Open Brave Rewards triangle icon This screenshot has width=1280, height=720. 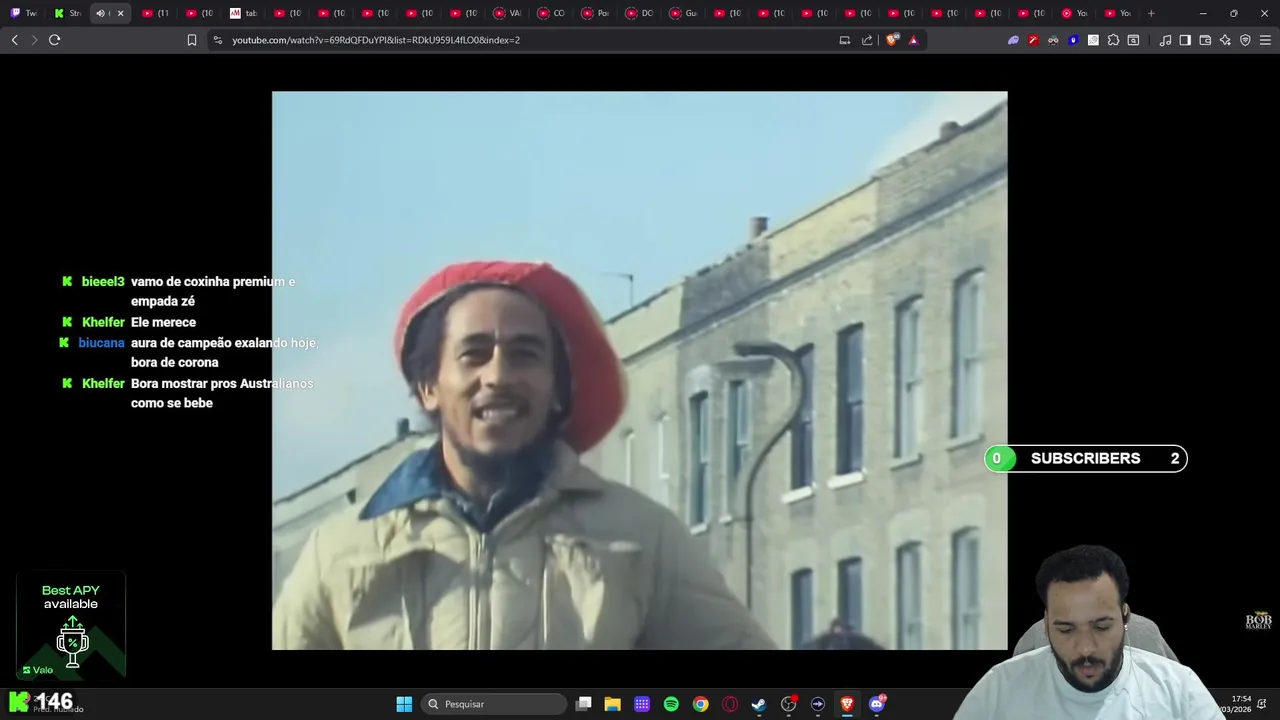[x=913, y=40]
